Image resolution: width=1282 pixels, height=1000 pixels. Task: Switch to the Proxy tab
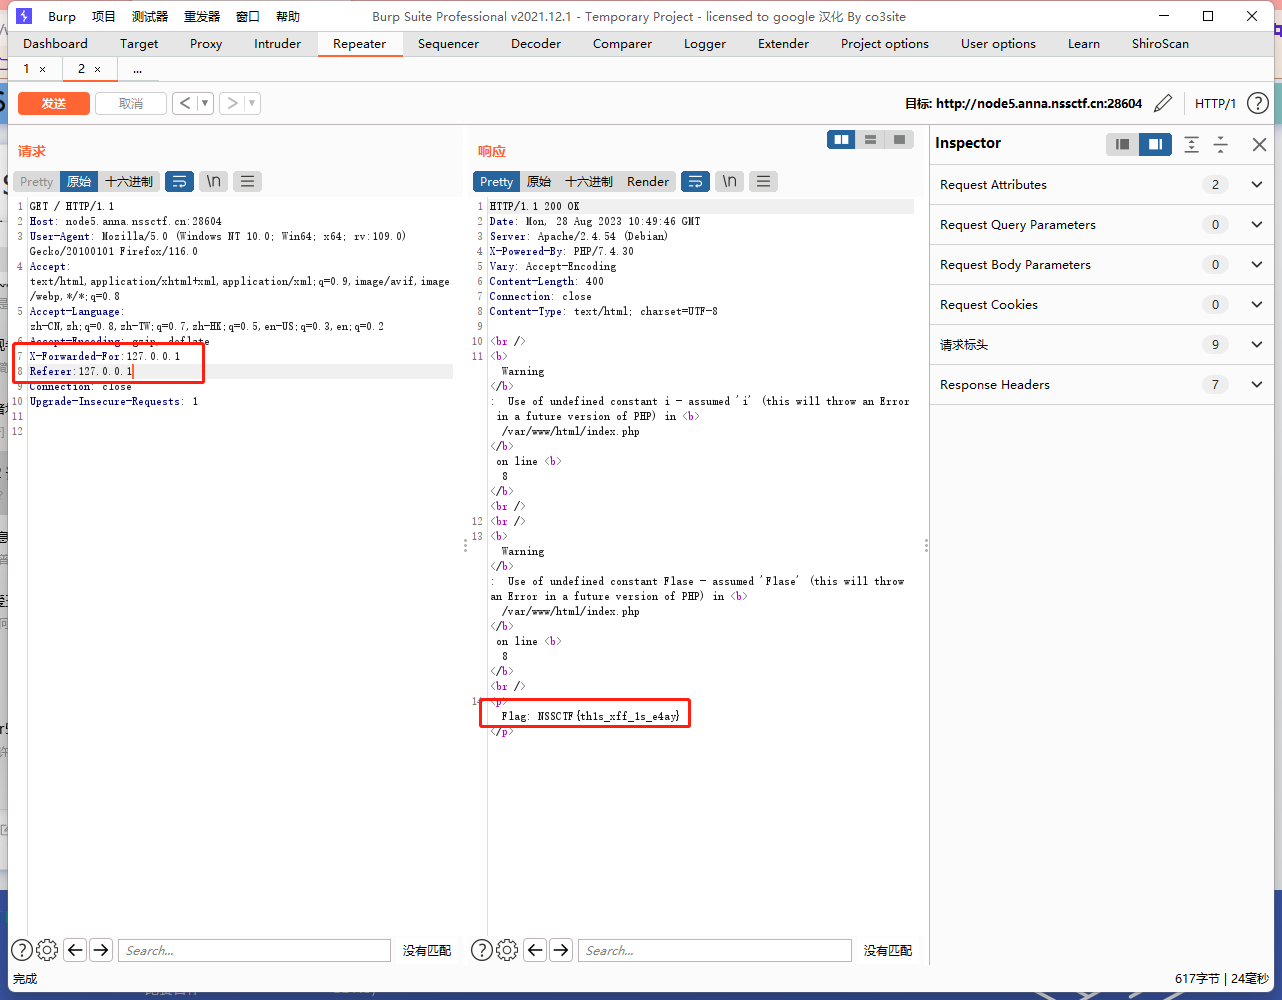click(x=206, y=43)
